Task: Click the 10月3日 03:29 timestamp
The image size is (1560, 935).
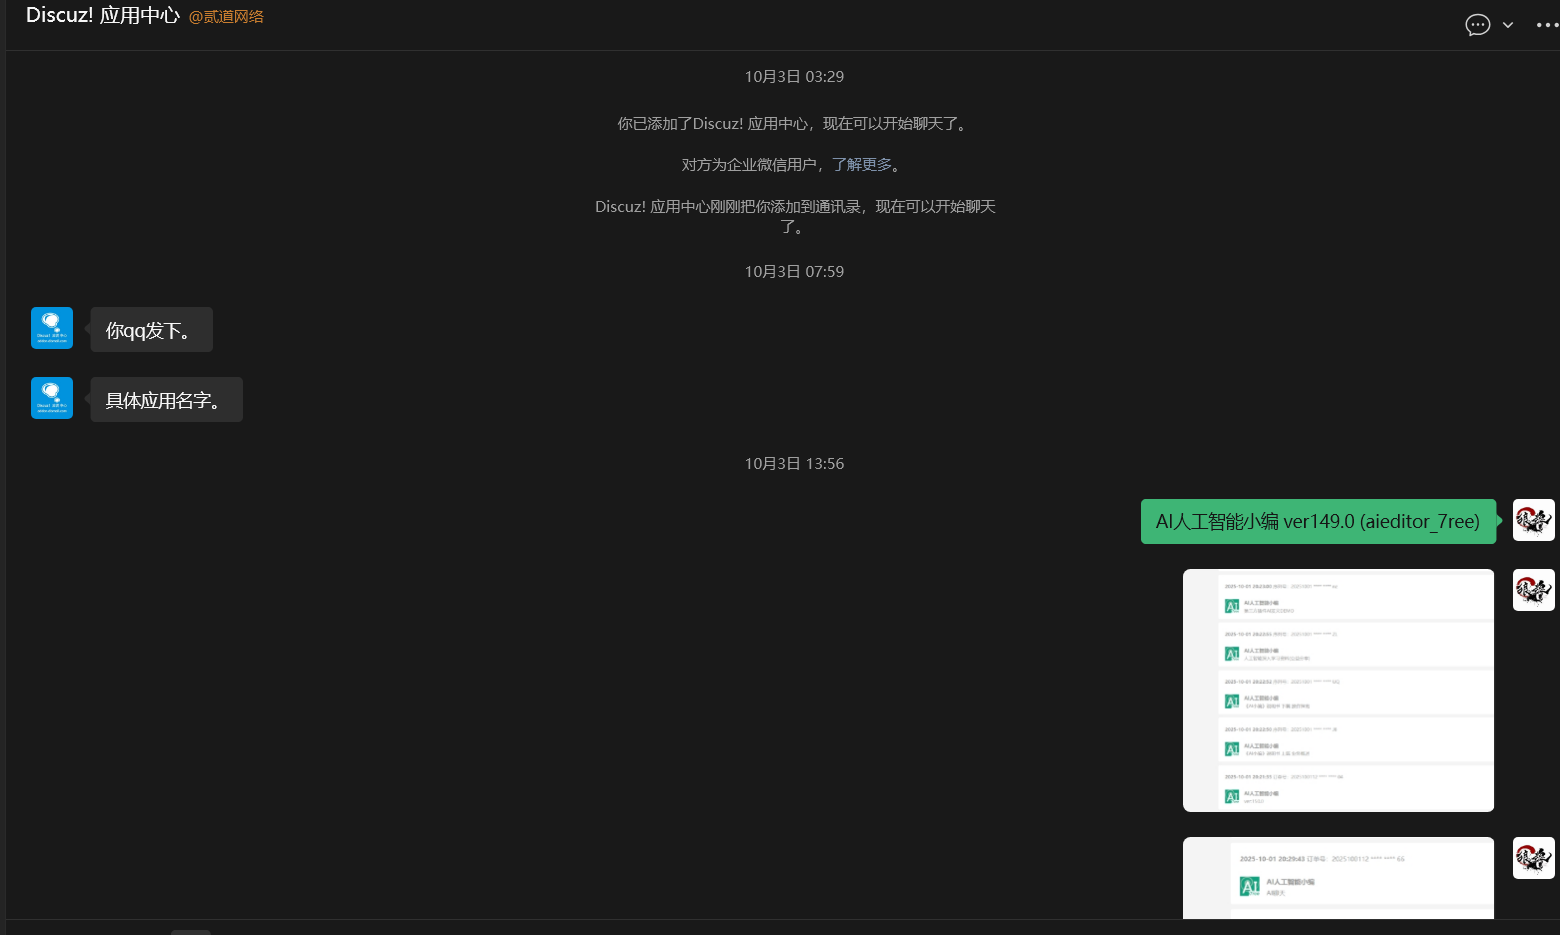Action: [x=794, y=77]
